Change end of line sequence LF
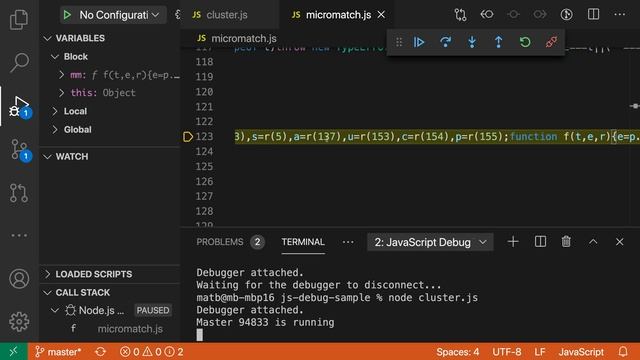640x360 pixels. 540,352
